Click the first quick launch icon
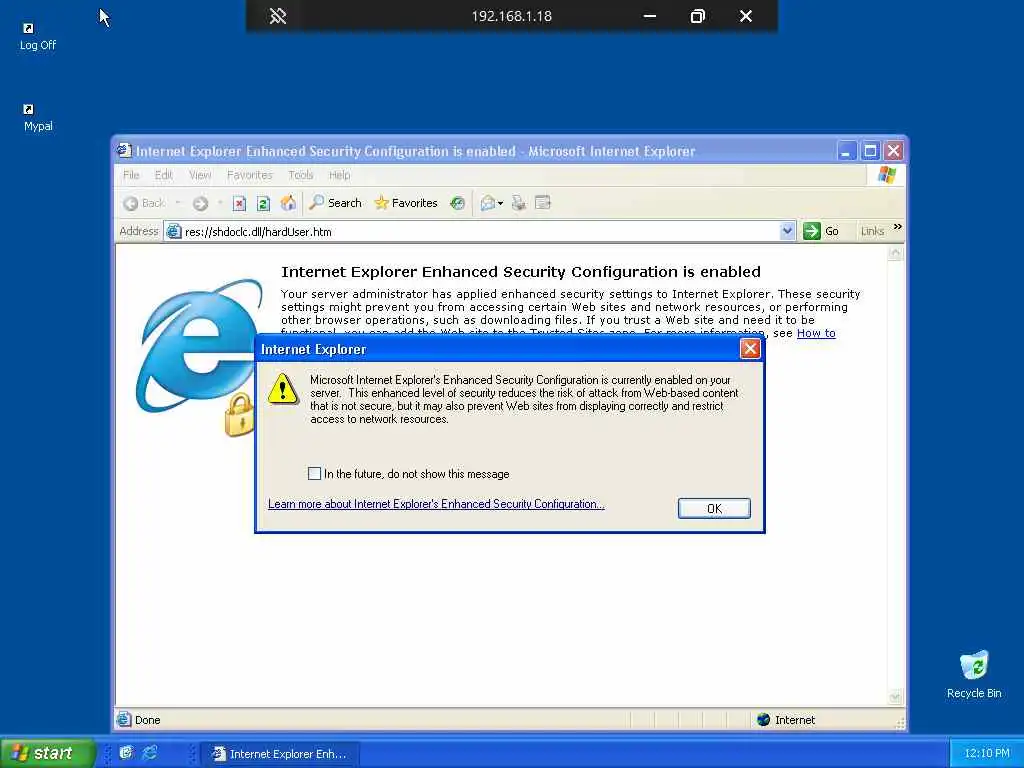The width and height of the screenshot is (1024, 768). [x=126, y=753]
